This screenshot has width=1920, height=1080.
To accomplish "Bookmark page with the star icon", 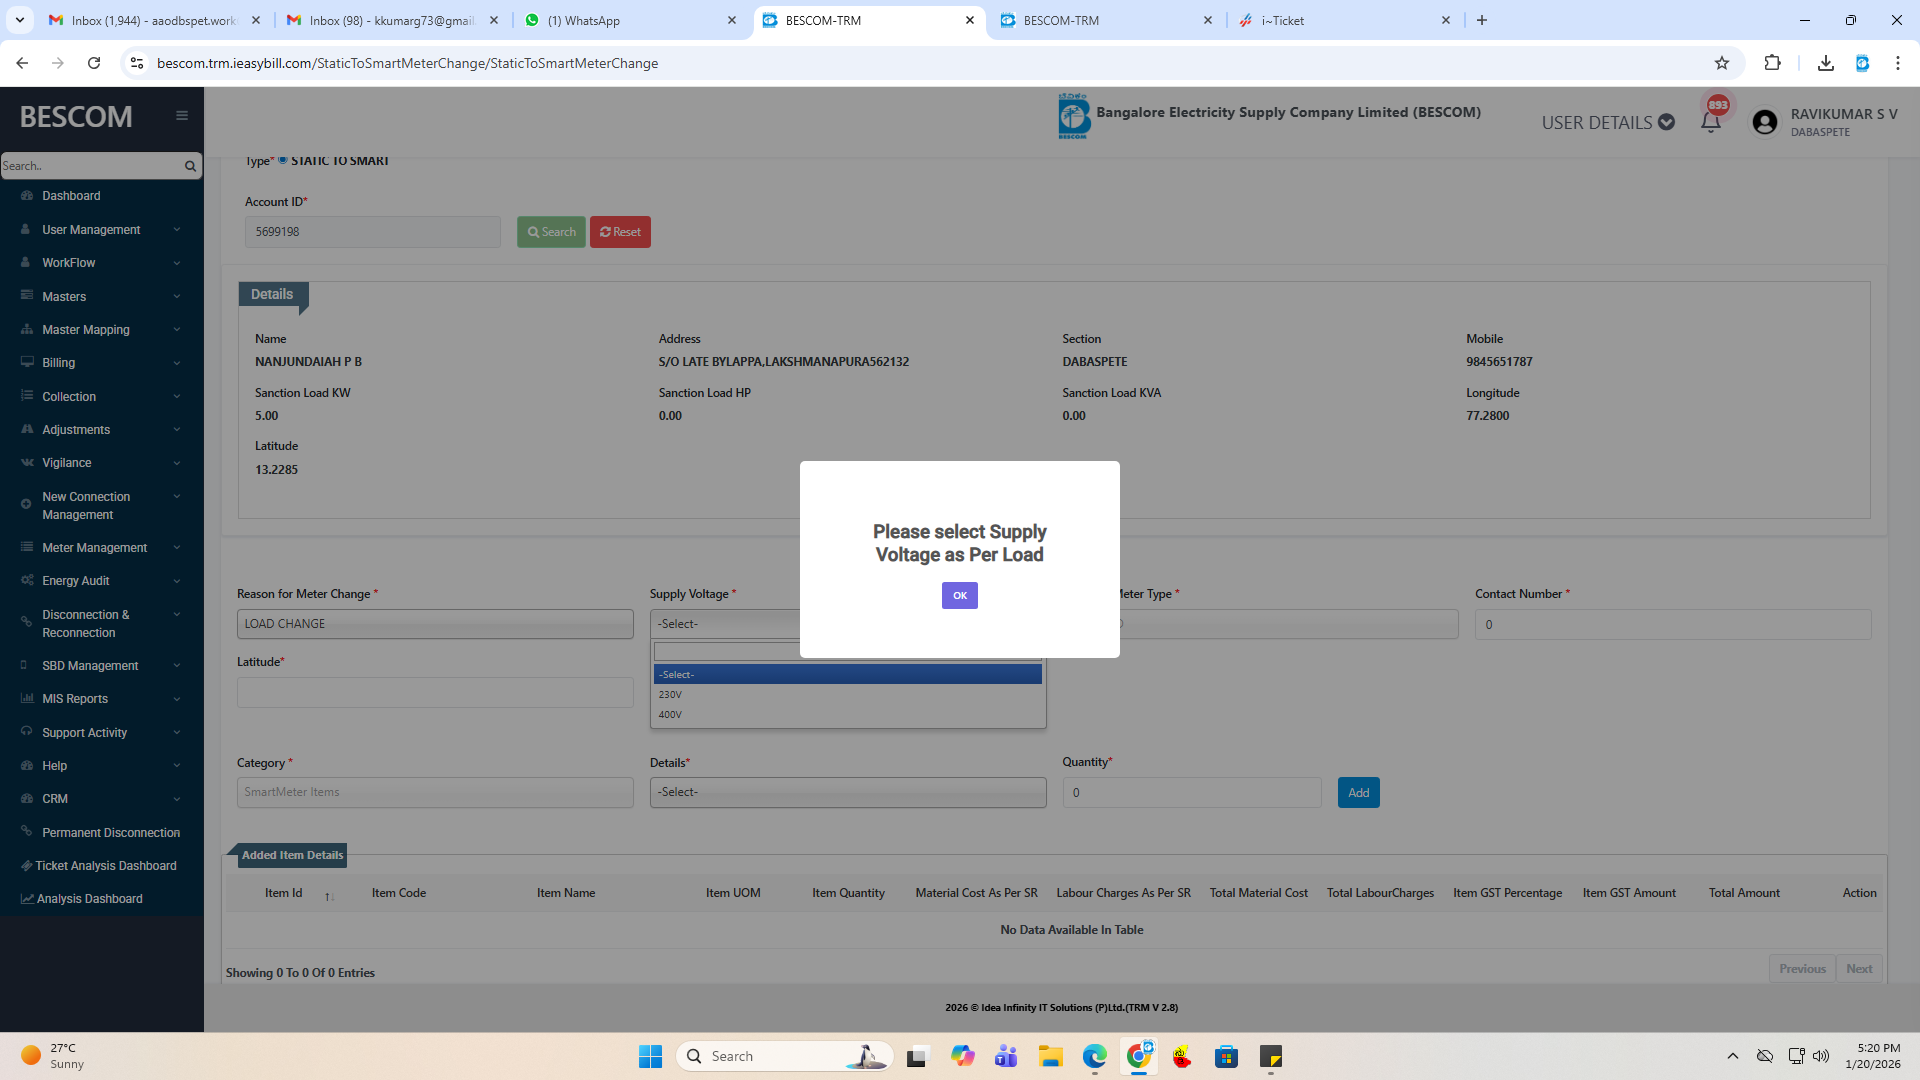I will (x=1721, y=63).
